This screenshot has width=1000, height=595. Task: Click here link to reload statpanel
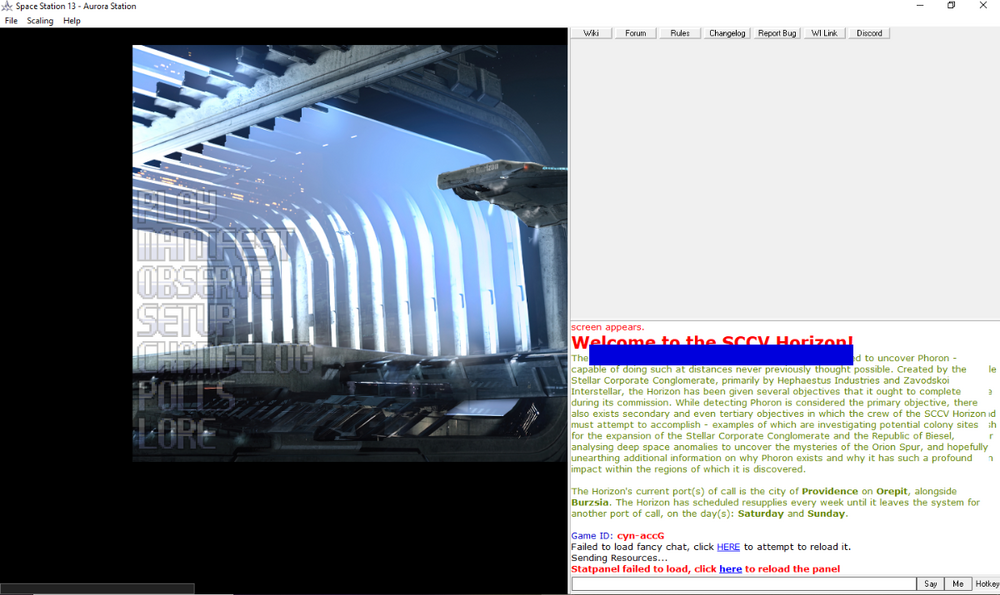[730, 569]
